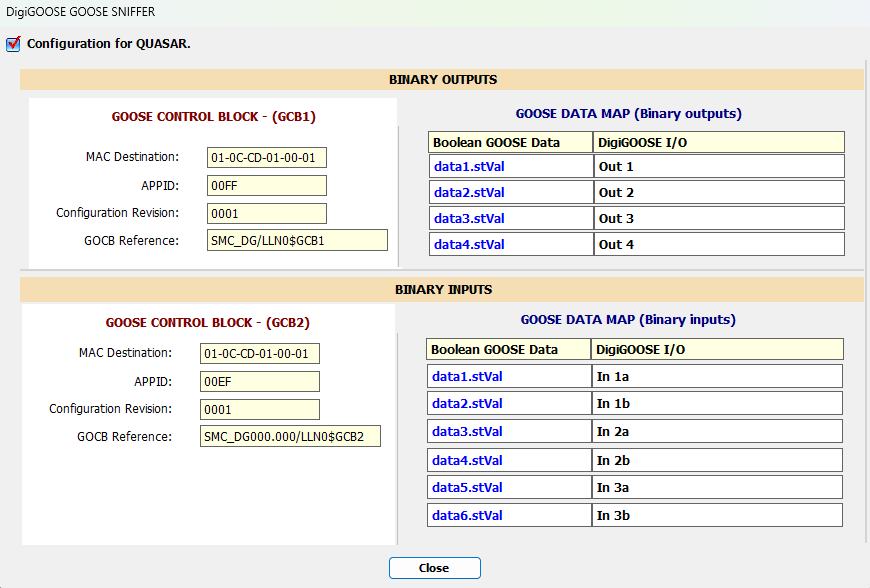
Task: Select the Out 4 output cell
Action: point(719,244)
